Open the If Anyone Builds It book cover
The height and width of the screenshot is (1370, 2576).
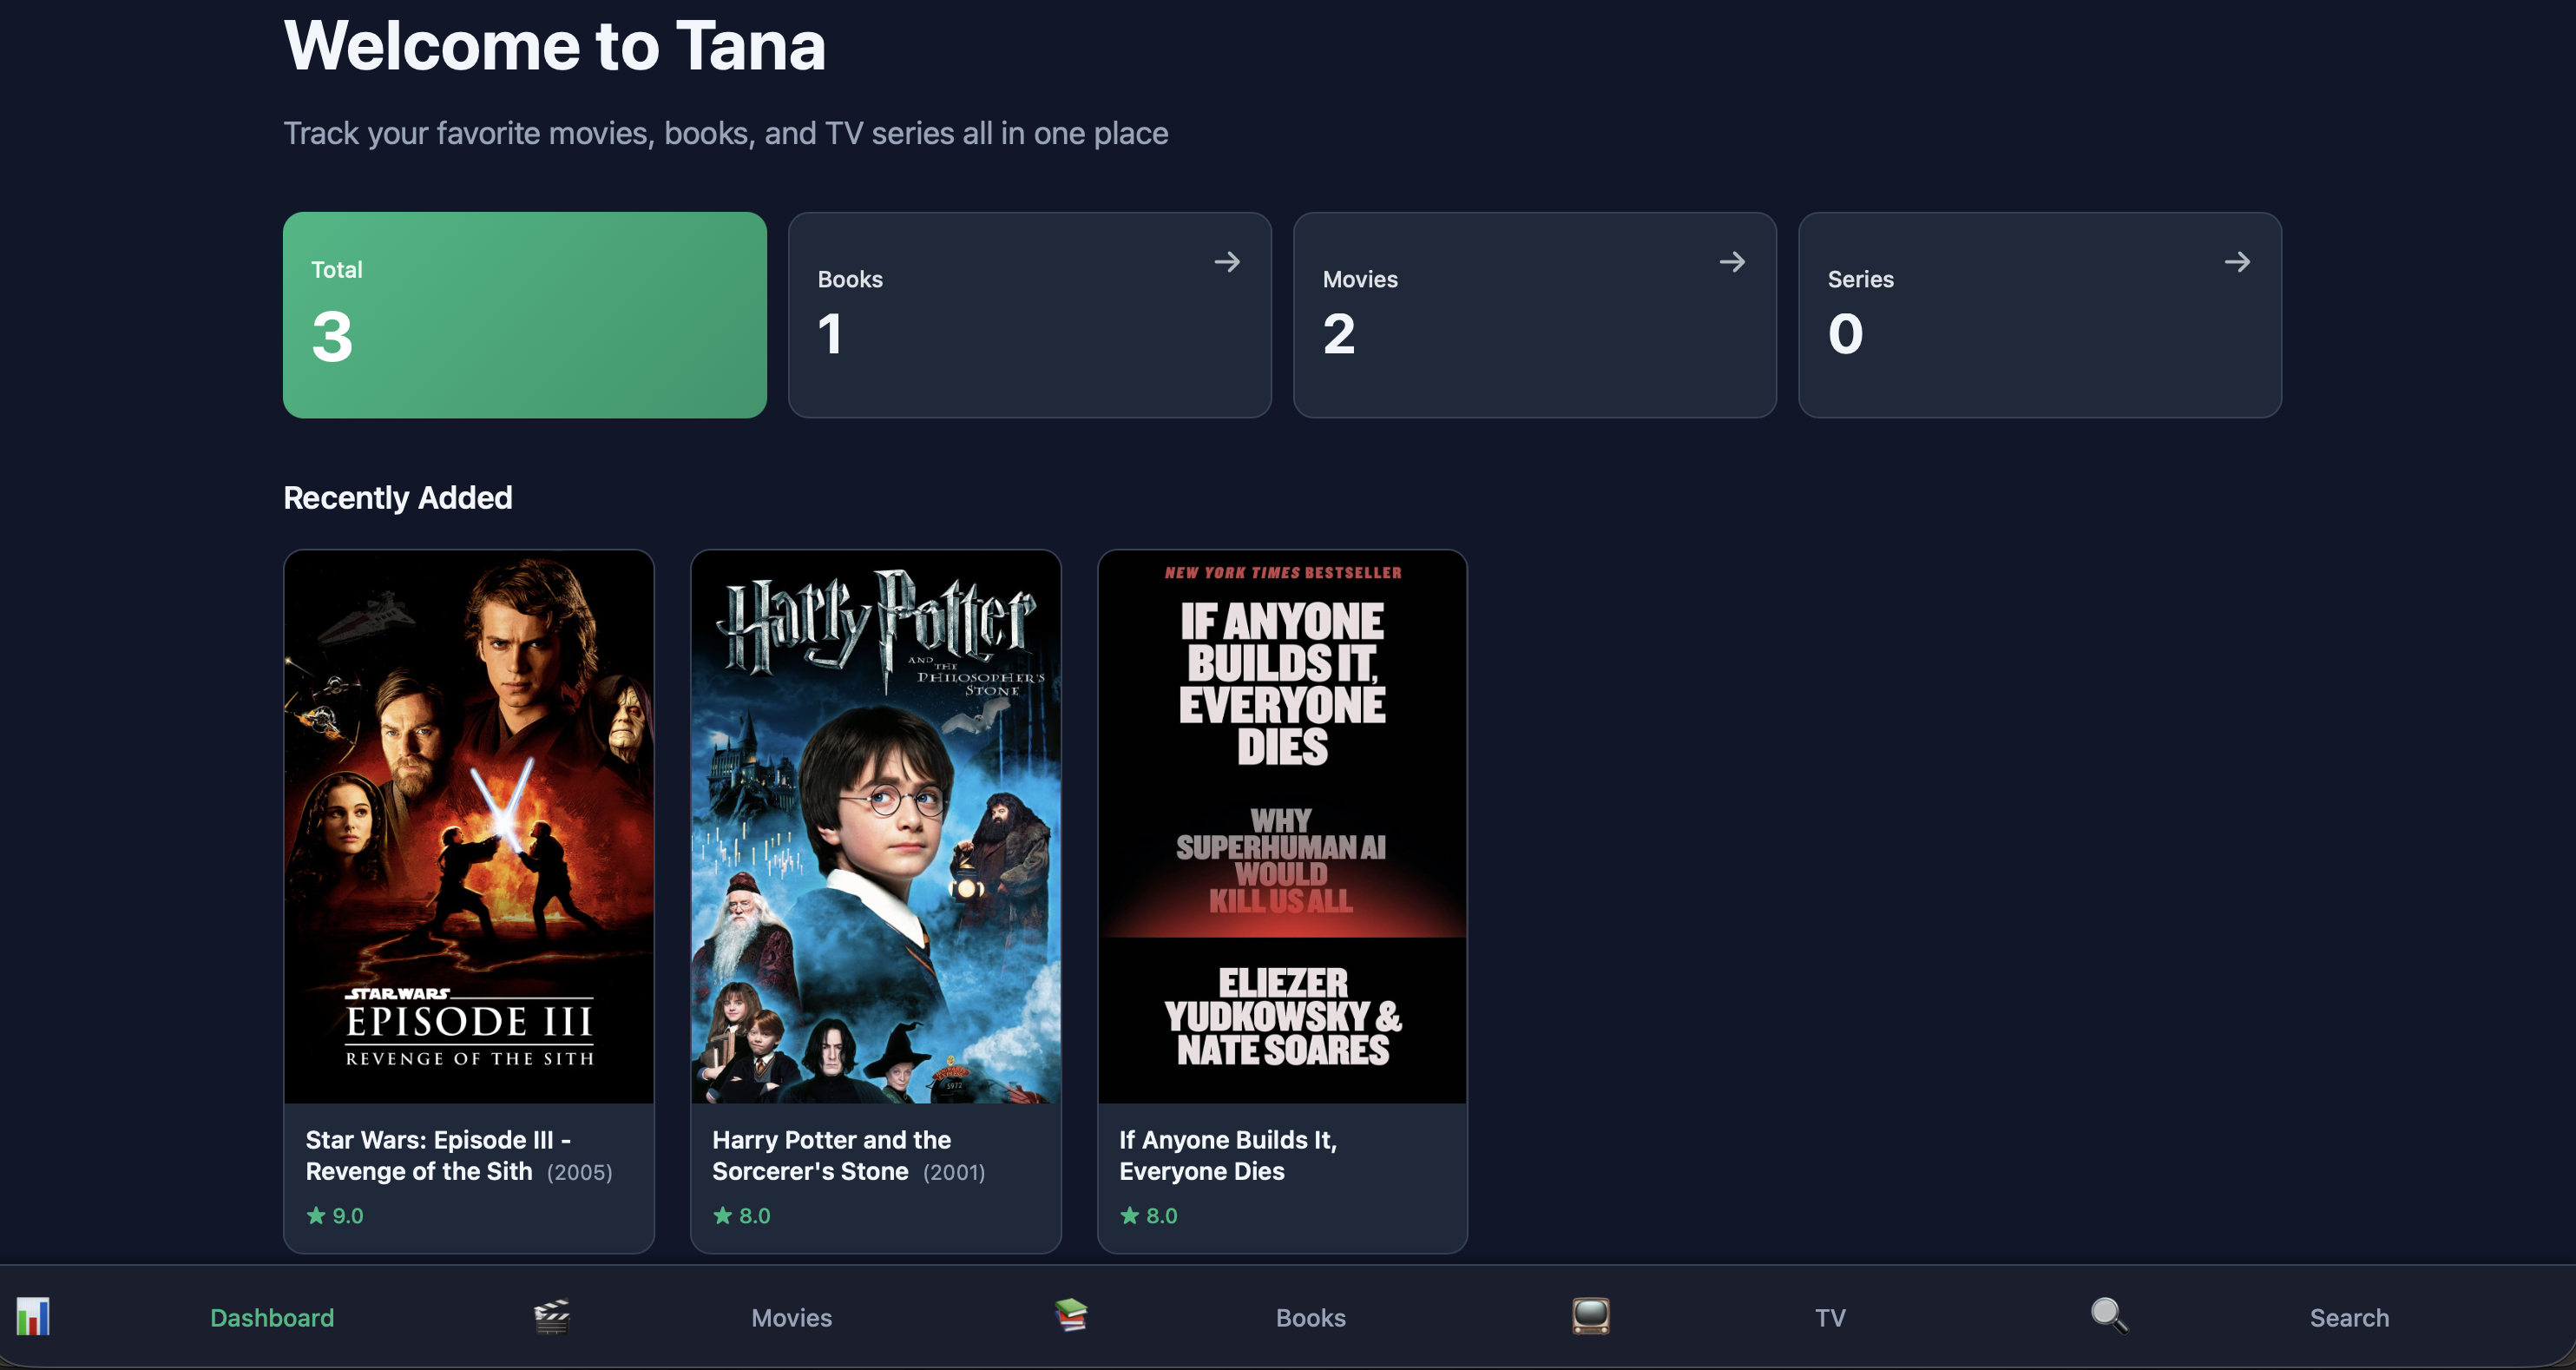[1282, 826]
